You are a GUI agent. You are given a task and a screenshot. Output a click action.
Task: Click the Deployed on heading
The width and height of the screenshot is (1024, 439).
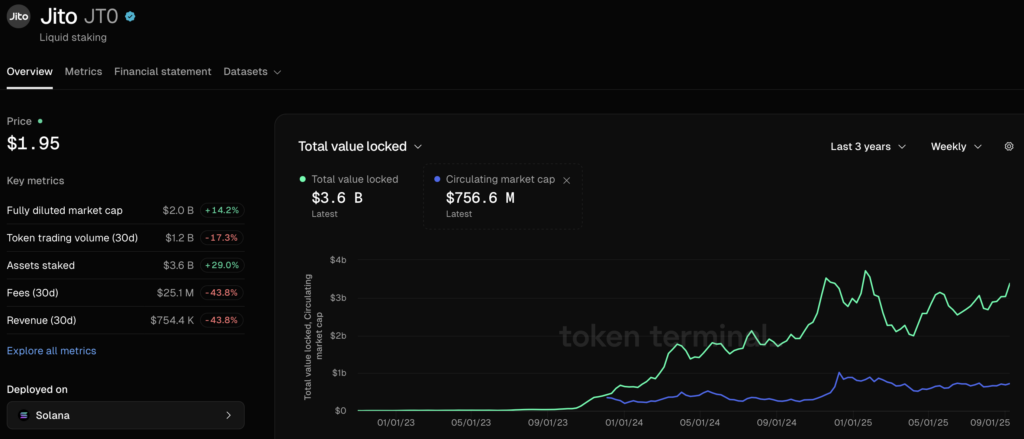(37, 389)
